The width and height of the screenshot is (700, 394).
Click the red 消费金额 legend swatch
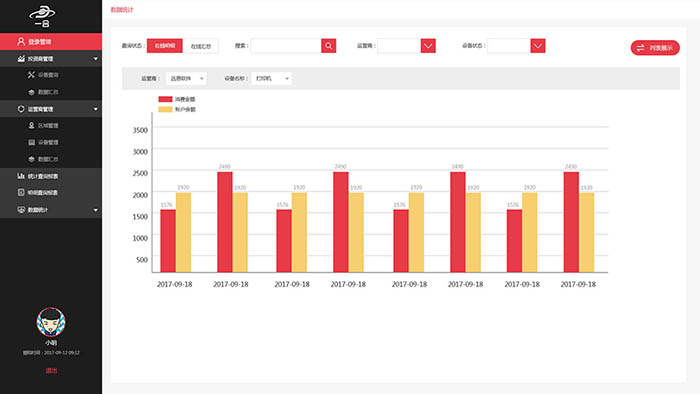165,99
